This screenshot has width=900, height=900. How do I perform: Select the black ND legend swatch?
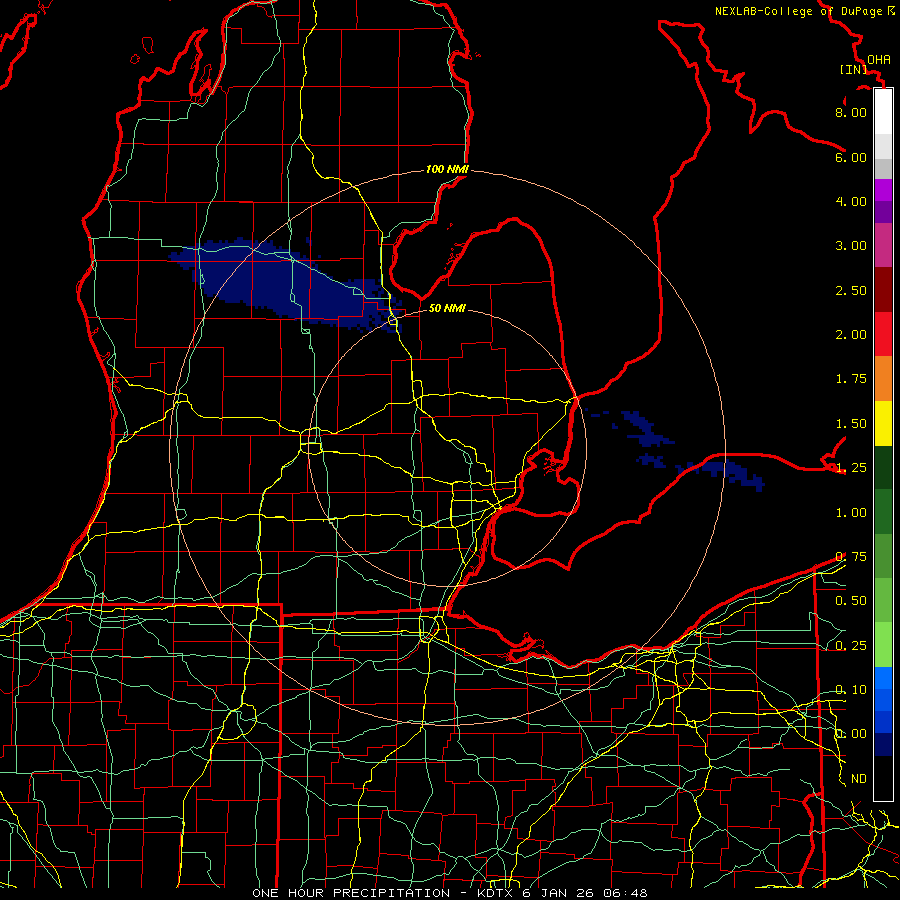(x=883, y=778)
